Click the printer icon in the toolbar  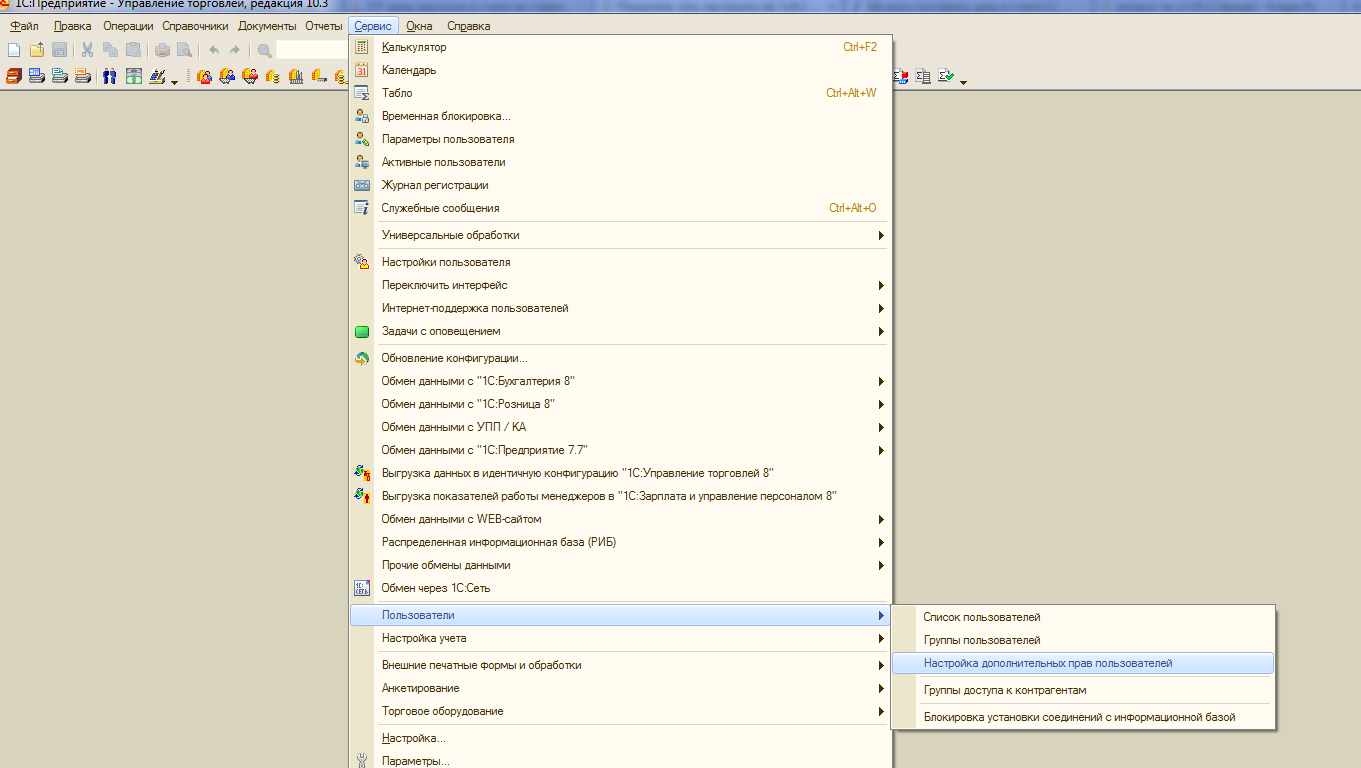pos(162,50)
